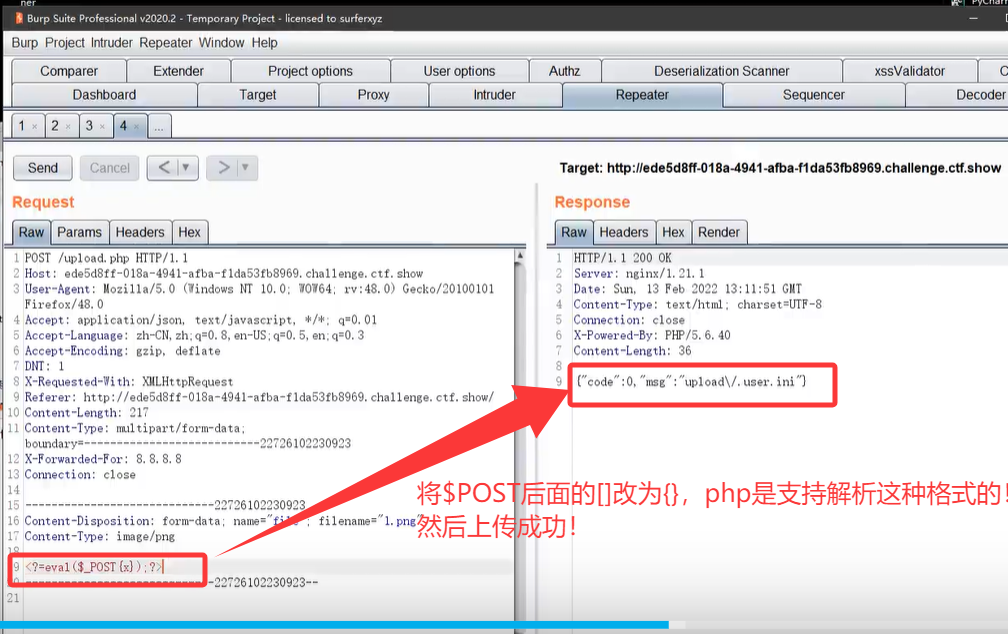Click the Target URL label
The width and height of the screenshot is (1008, 634).
(780, 168)
